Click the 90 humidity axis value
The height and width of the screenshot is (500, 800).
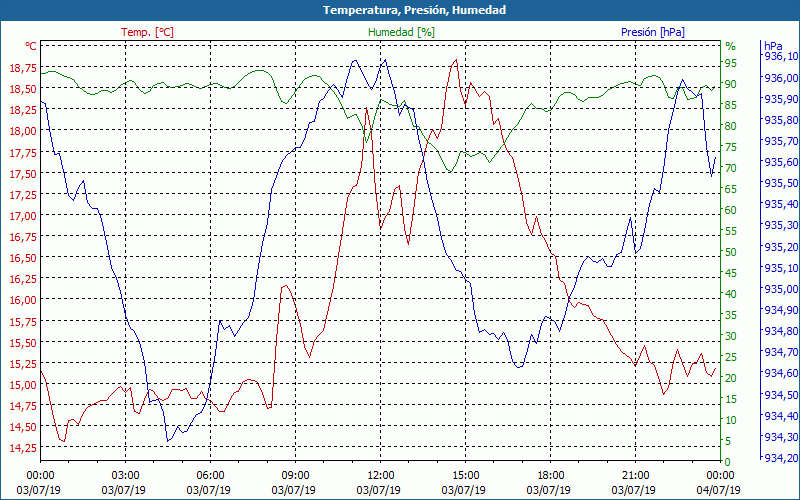pyautogui.click(x=731, y=84)
